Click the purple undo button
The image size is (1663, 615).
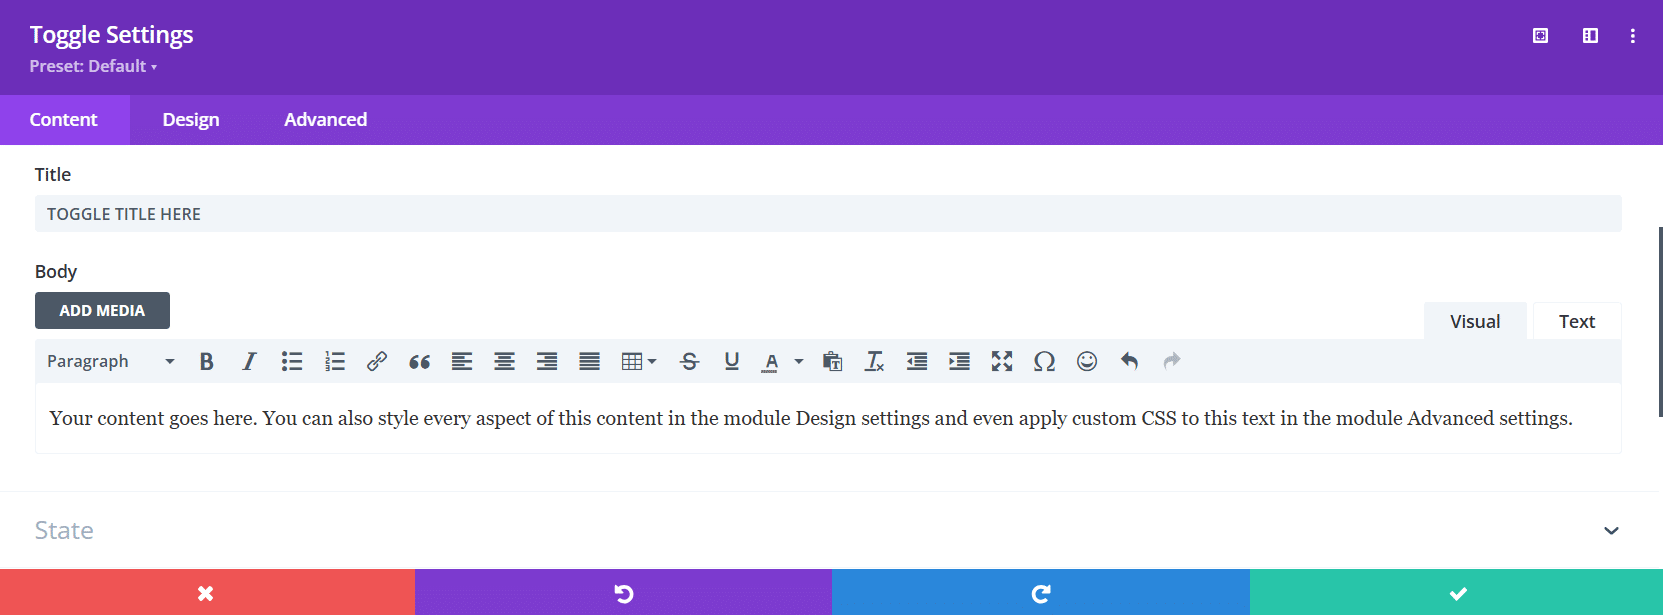point(623,593)
